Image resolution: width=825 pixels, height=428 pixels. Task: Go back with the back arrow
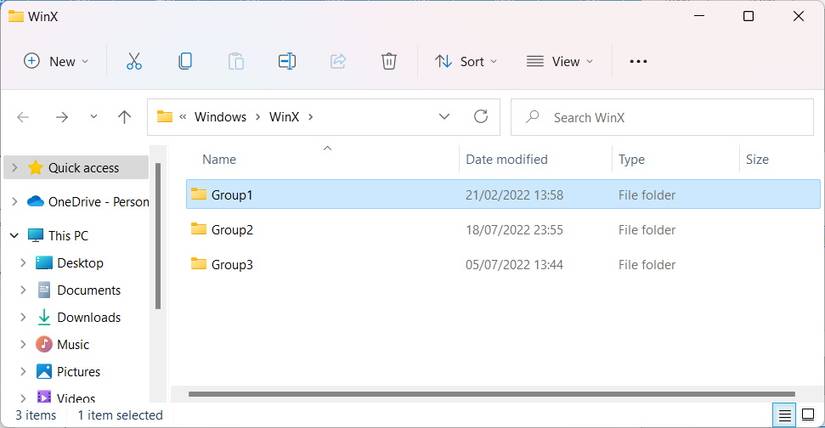(23, 117)
